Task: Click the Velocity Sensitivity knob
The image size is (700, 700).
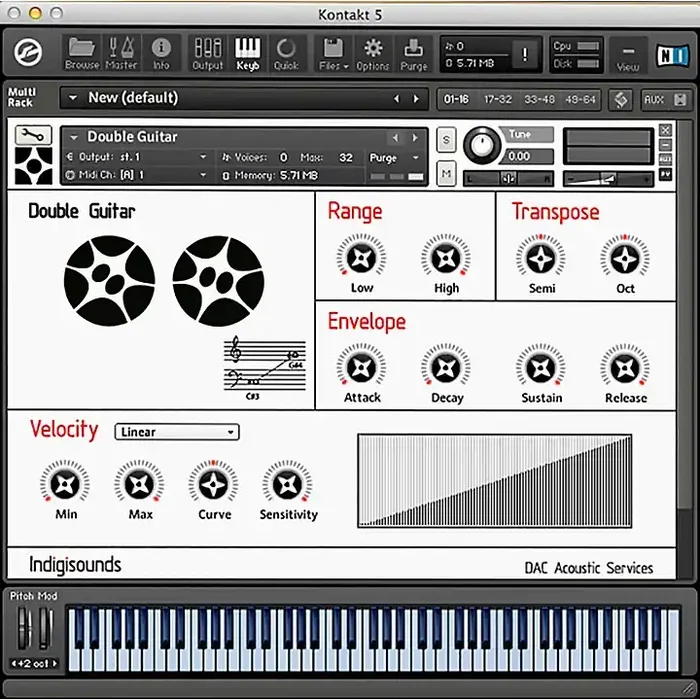Action: tap(288, 484)
